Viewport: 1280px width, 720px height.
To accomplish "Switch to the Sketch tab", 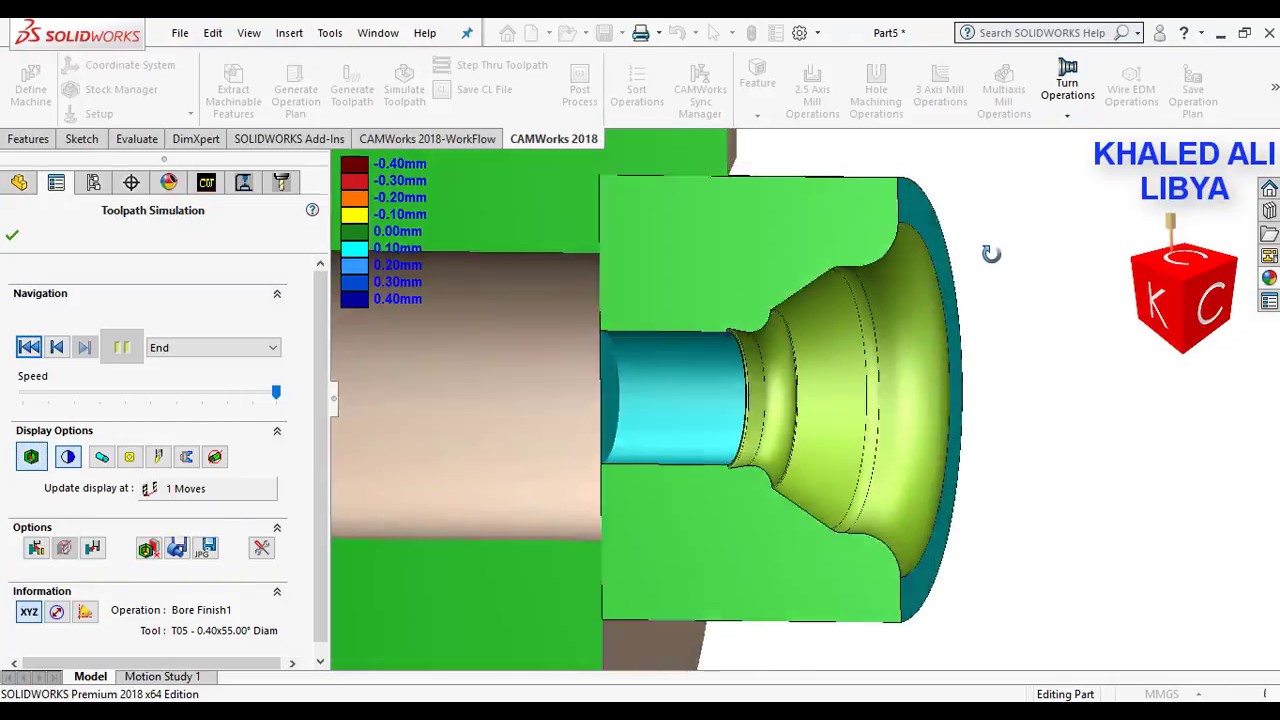I will click(82, 139).
